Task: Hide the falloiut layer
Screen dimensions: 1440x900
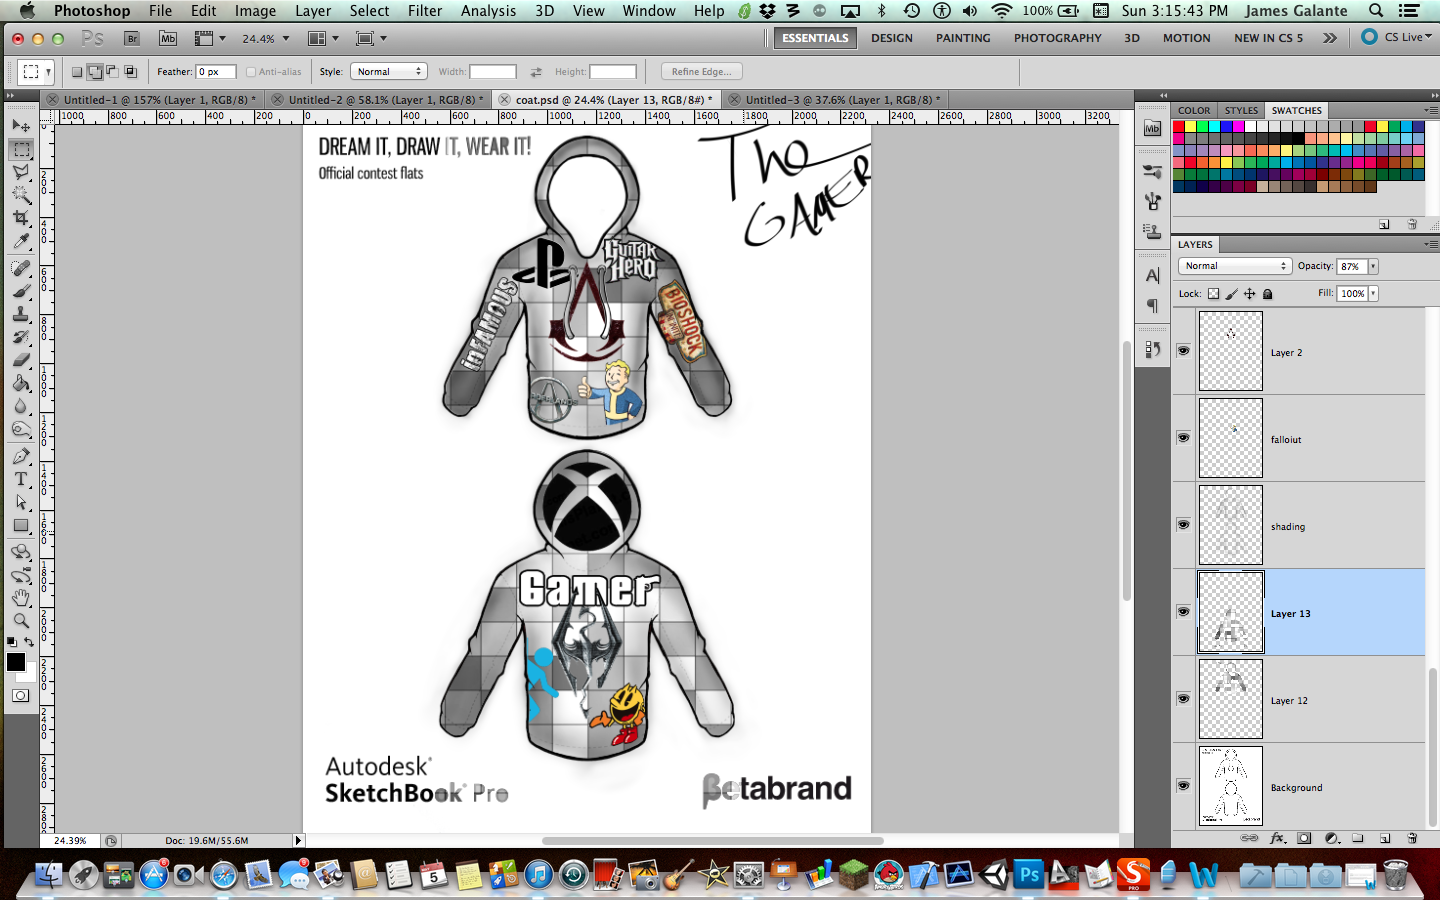Action: (x=1183, y=438)
